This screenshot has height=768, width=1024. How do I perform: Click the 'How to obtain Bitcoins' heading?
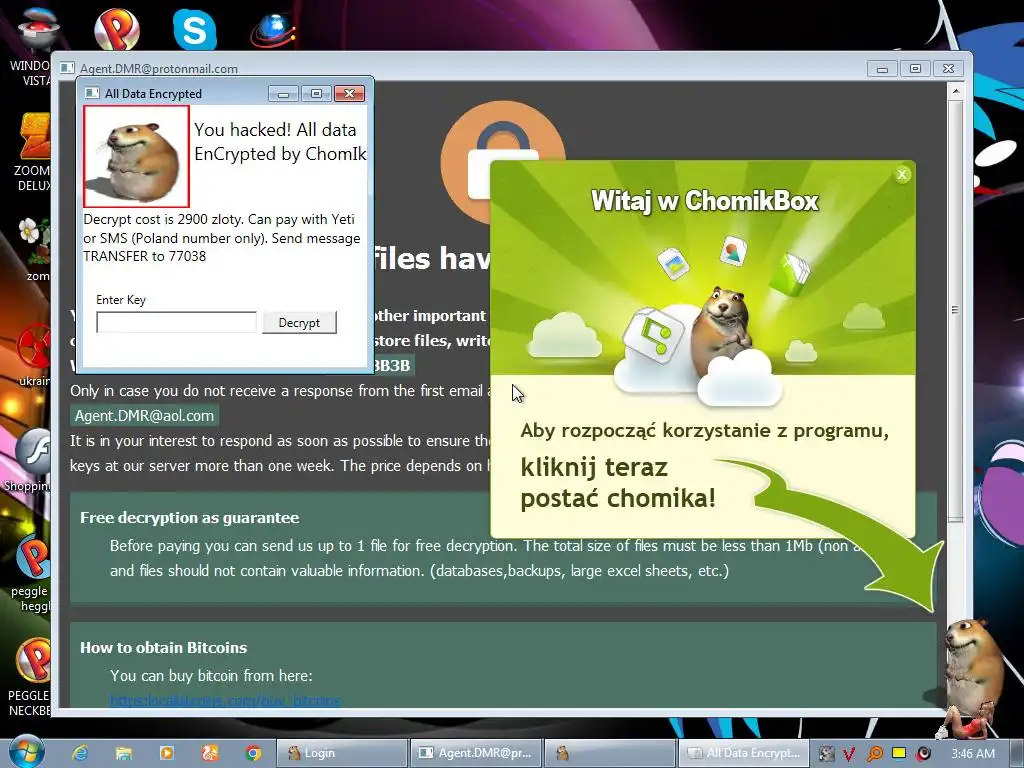[163, 648]
